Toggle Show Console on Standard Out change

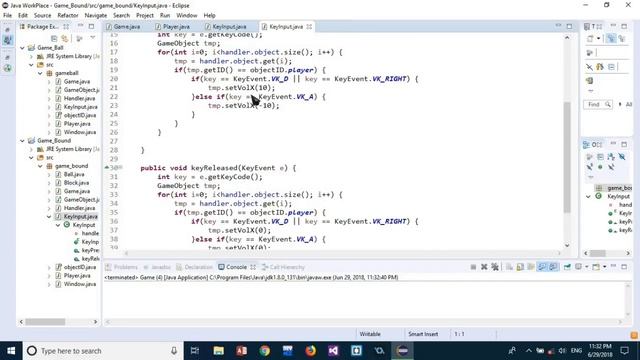pos(542,267)
